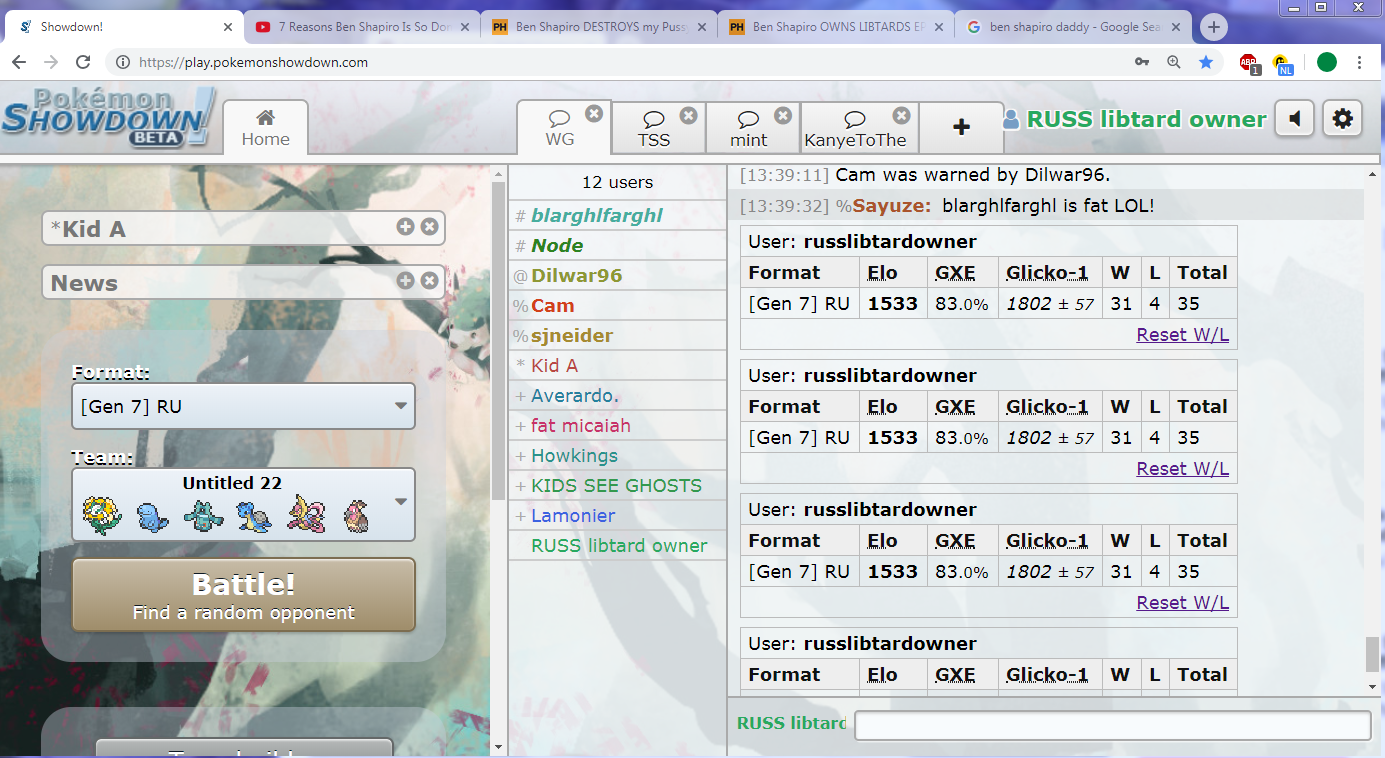Screen dimensions: 1385x758
Task: Select user fat micaiah in the user list
Action: [617, 426]
